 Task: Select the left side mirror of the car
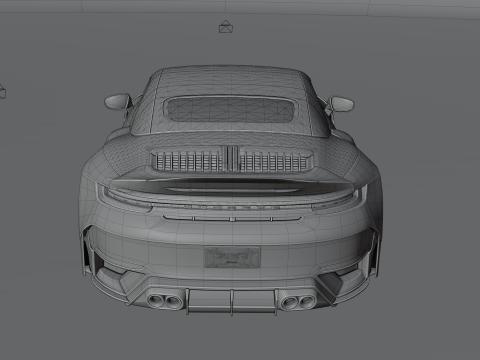pos(117,101)
